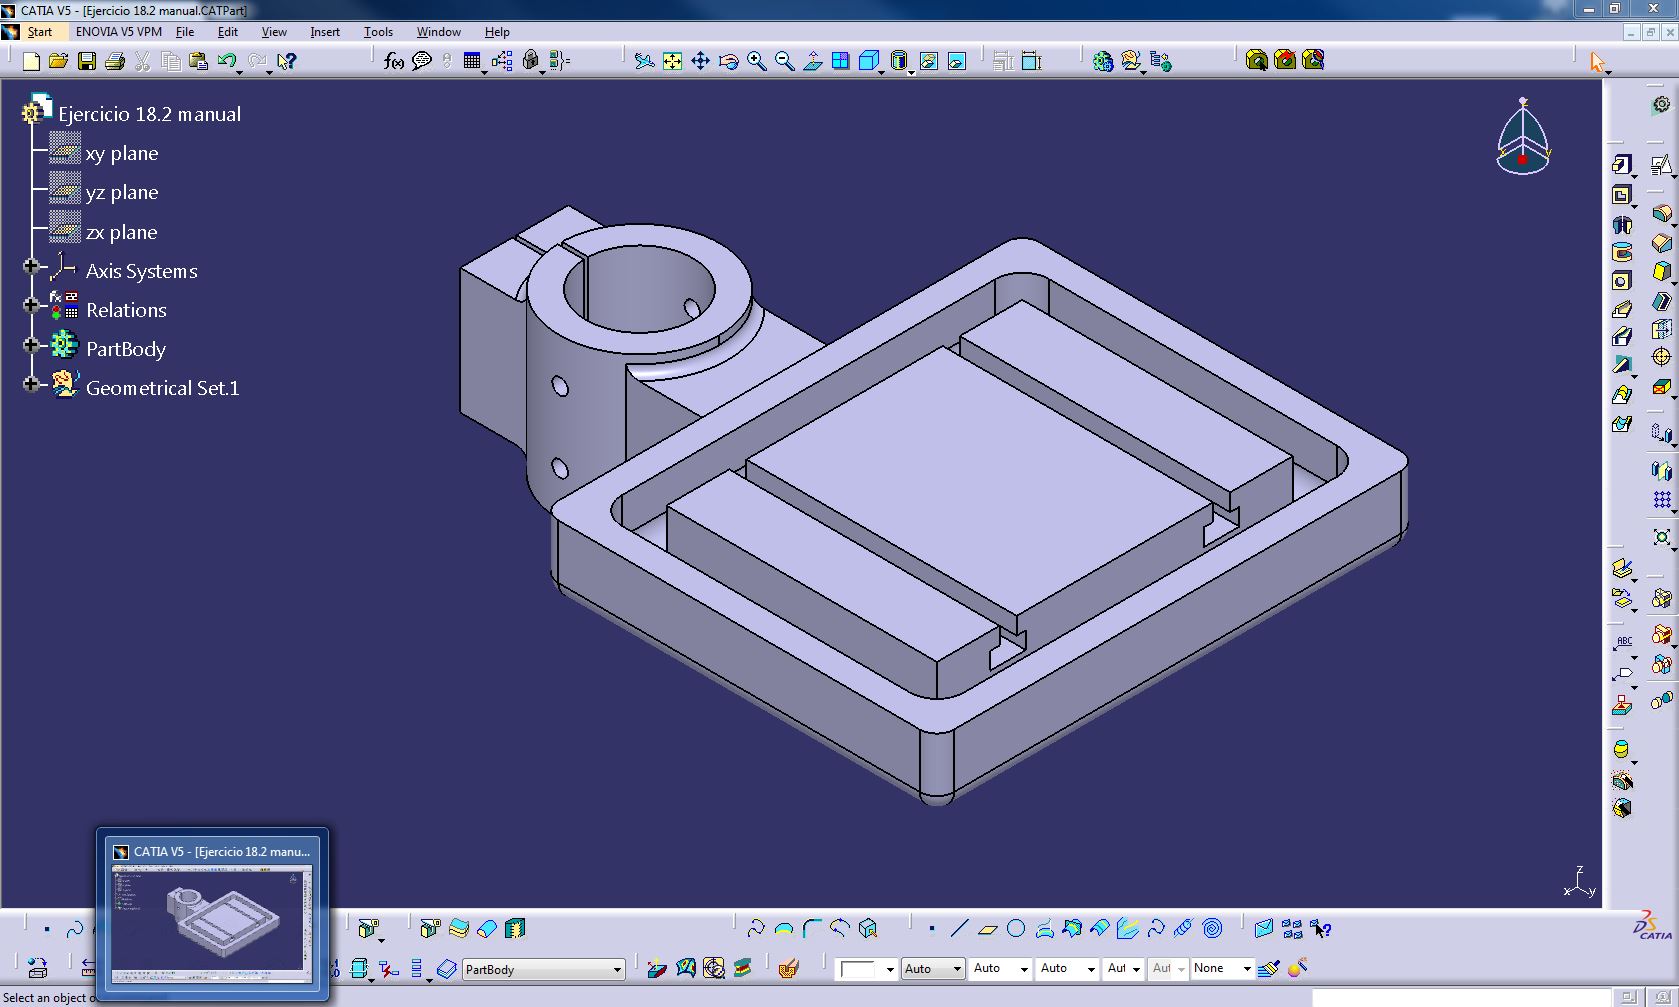Viewport: 1679px width, 1007px height.
Task: Click the compass in the viewport corner
Action: 1523,138
